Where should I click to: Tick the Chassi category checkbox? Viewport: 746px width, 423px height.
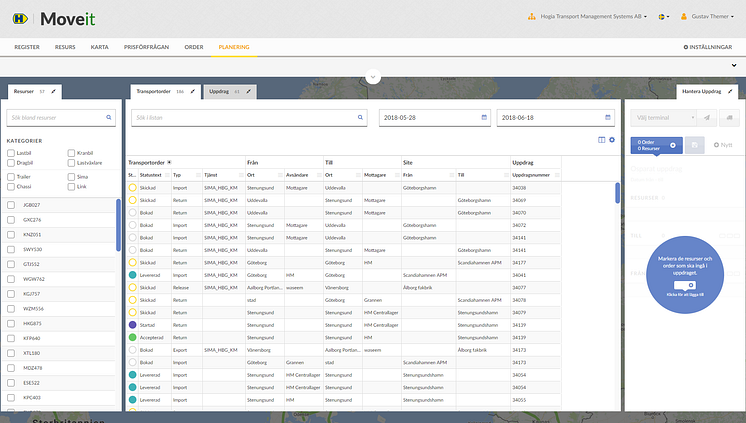pyautogui.click(x=11, y=187)
